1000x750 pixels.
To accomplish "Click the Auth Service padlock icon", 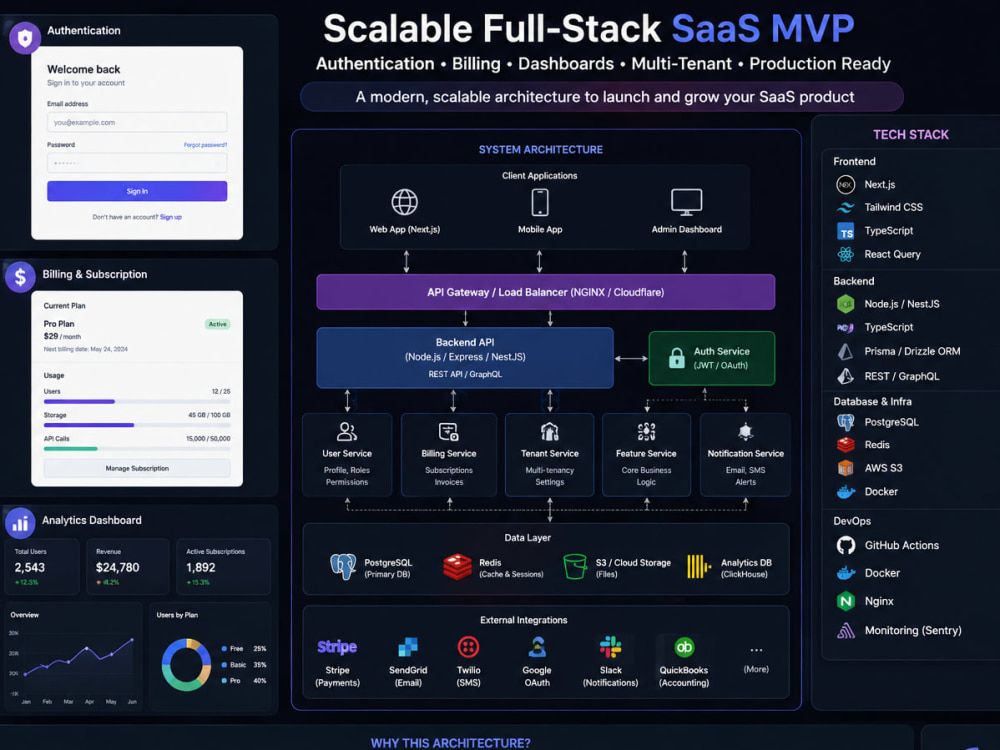I will [x=677, y=358].
